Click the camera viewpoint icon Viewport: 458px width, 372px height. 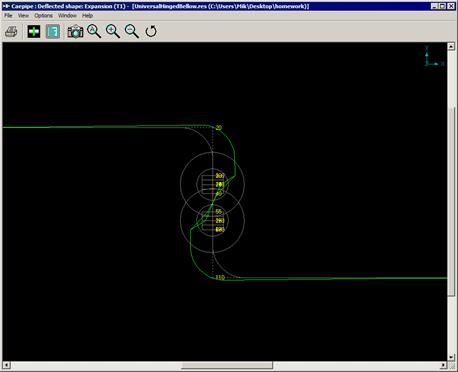tap(75, 32)
